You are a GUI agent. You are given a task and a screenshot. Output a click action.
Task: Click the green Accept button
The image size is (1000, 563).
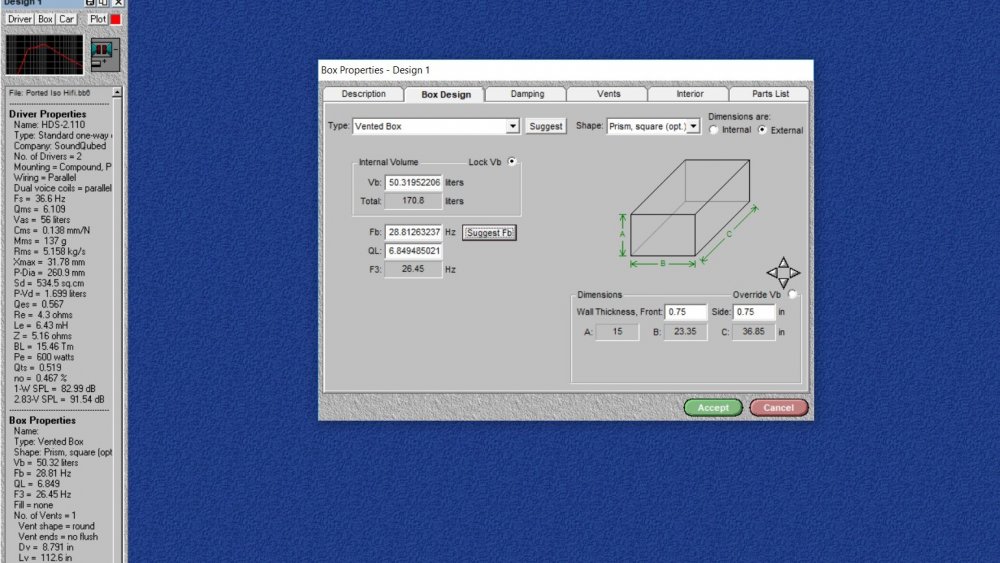(713, 407)
